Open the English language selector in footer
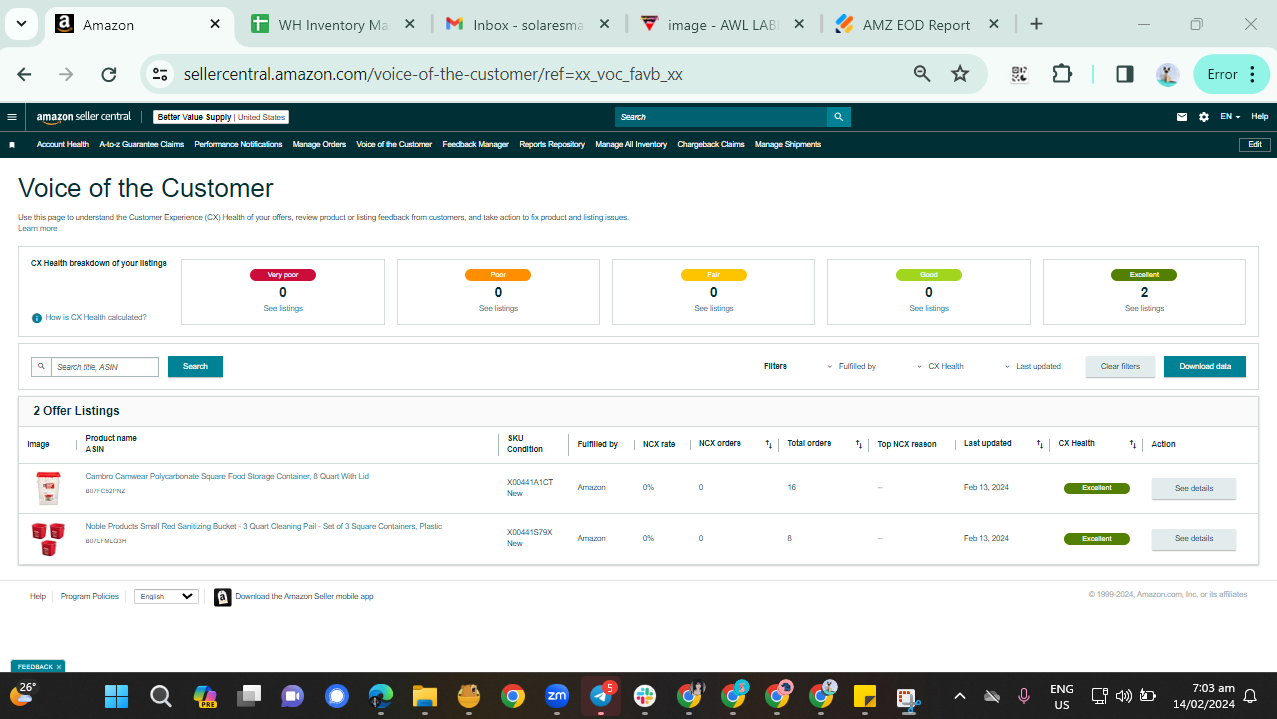 pyautogui.click(x=167, y=596)
